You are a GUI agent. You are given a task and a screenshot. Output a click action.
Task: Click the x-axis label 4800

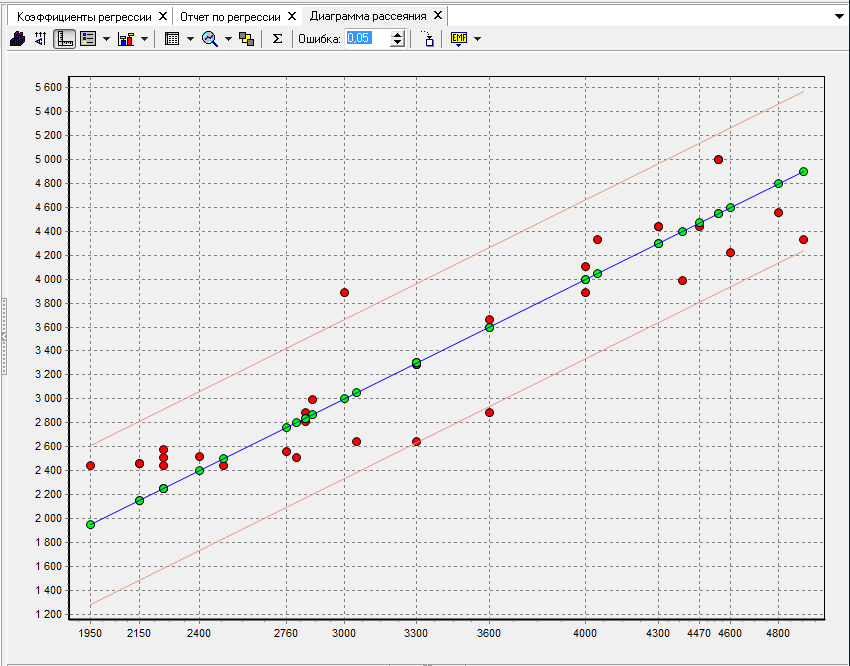[x=778, y=633]
